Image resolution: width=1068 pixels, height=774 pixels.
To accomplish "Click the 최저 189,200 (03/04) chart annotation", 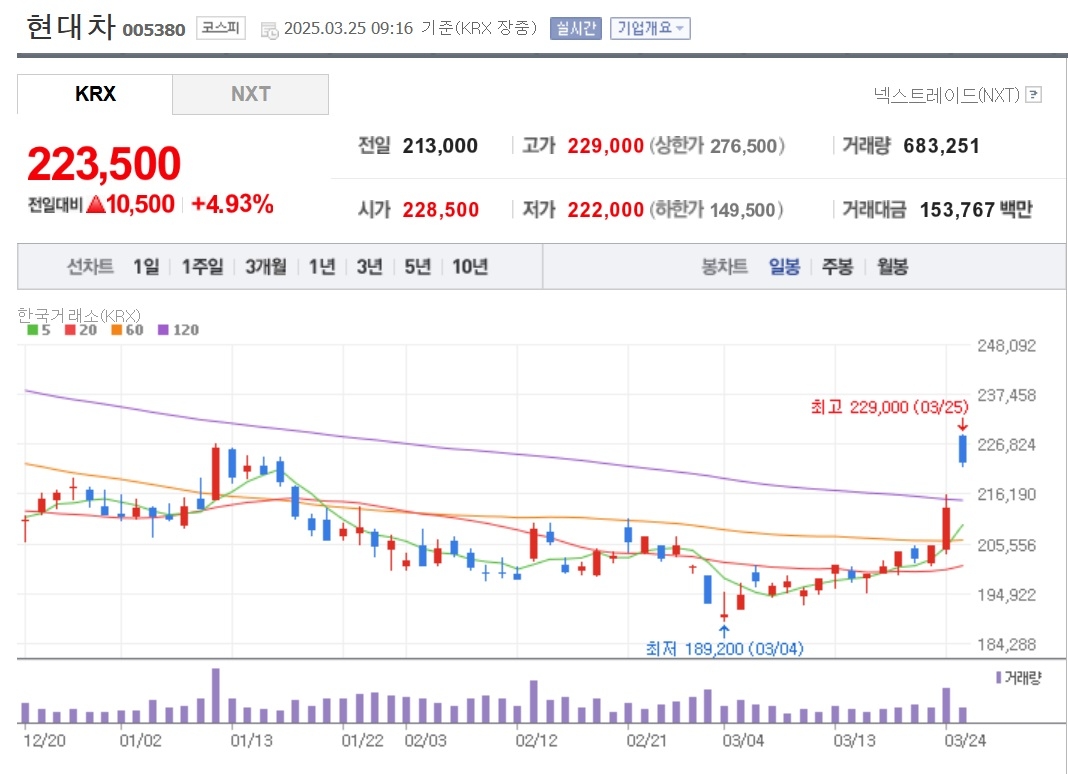I will click(725, 648).
